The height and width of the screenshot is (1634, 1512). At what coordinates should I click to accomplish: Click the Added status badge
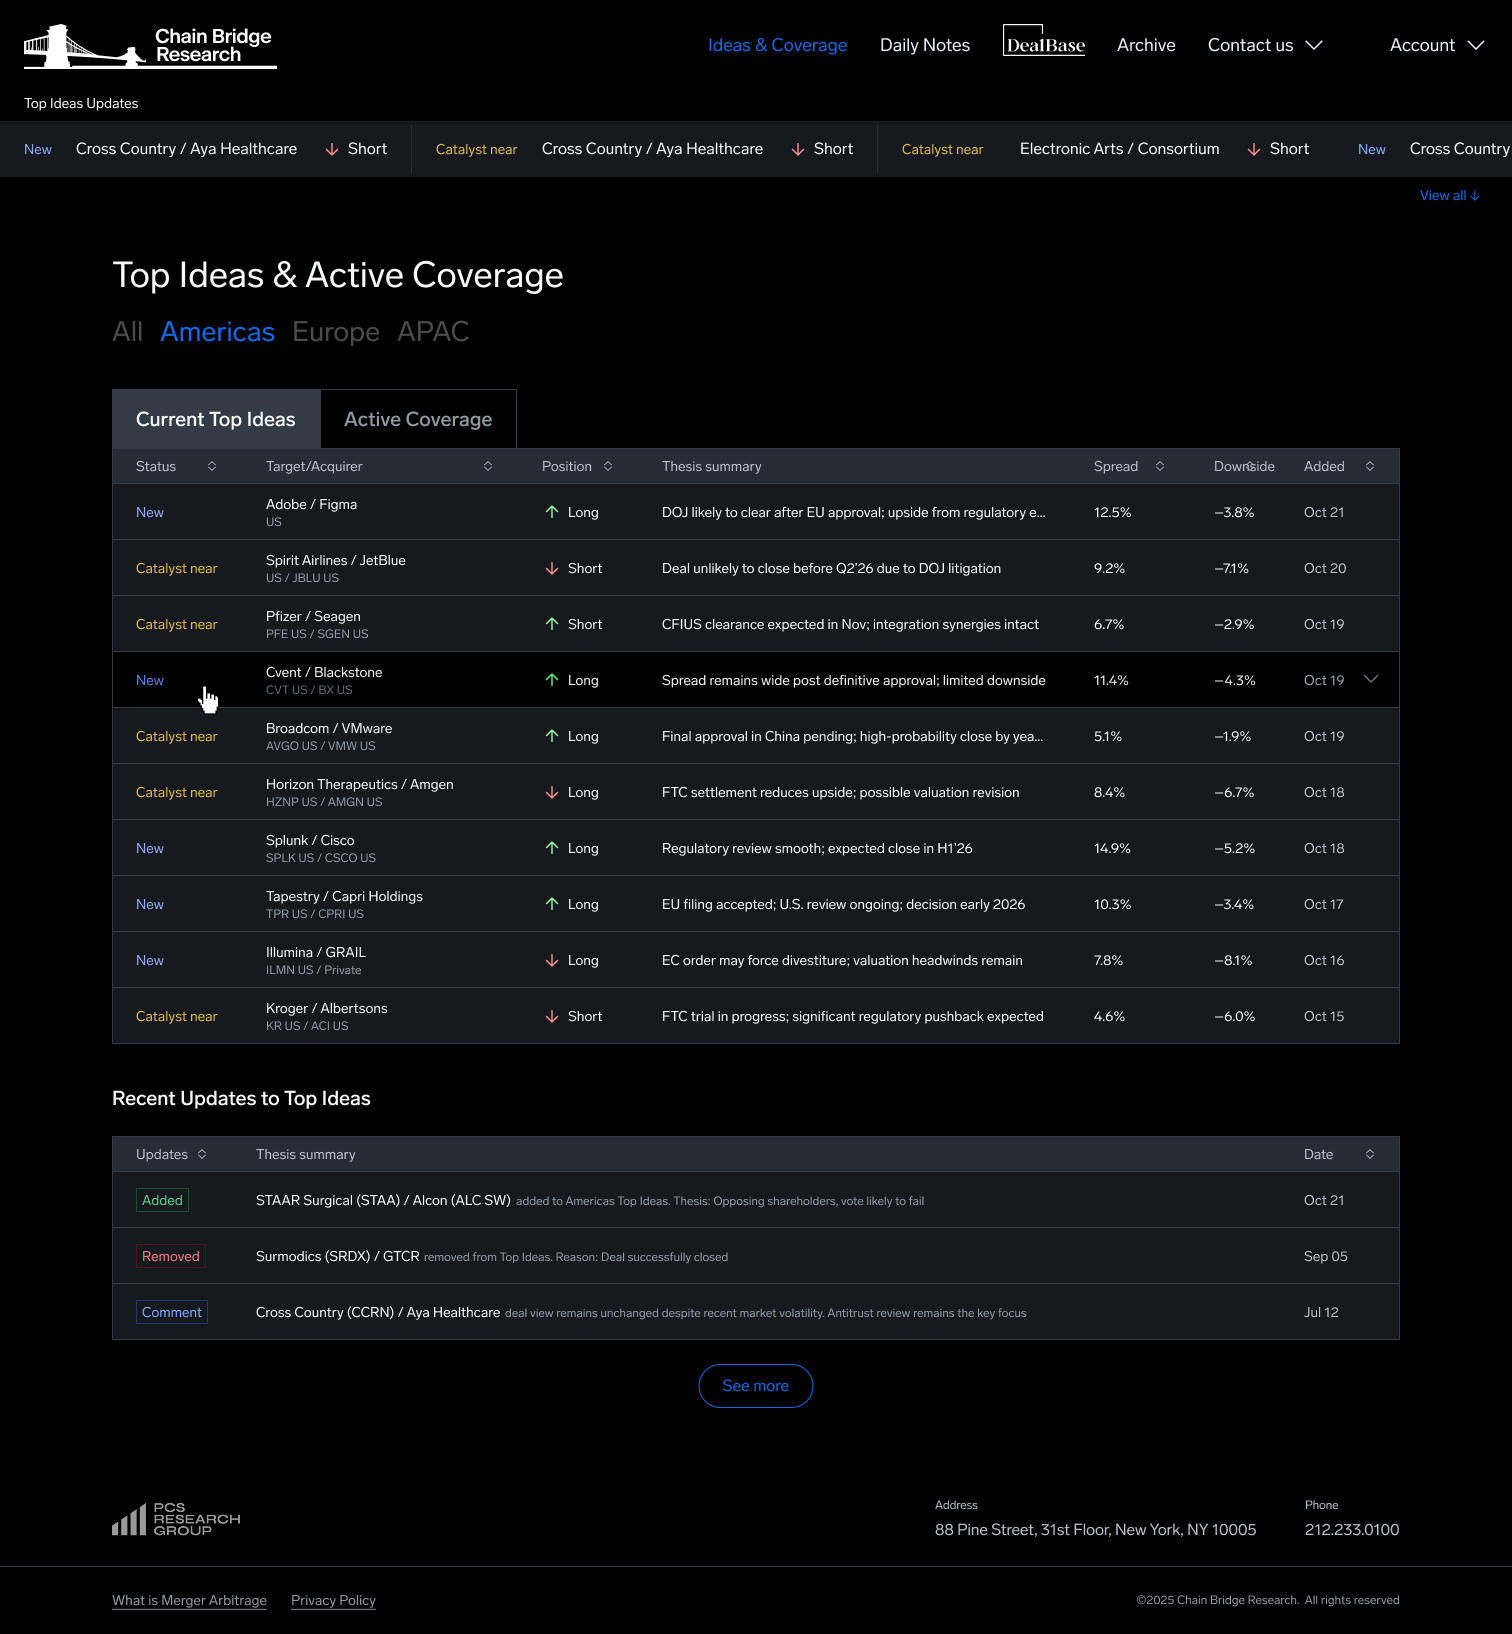click(x=162, y=1200)
